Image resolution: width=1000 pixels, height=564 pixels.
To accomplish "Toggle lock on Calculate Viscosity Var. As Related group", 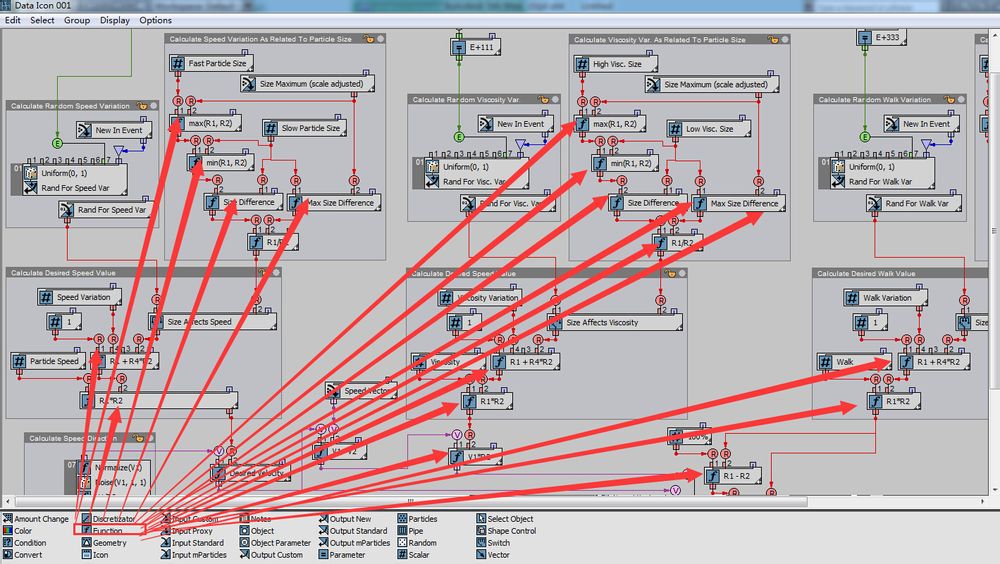I will 772,40.
